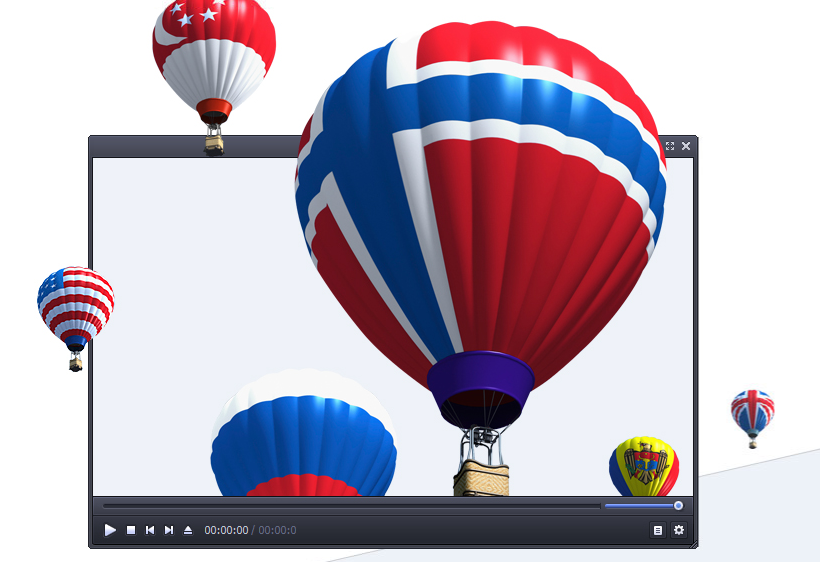Click the Russian flag balloon
Viewport: 820px width, 562px height.
[x=303, y=435]
